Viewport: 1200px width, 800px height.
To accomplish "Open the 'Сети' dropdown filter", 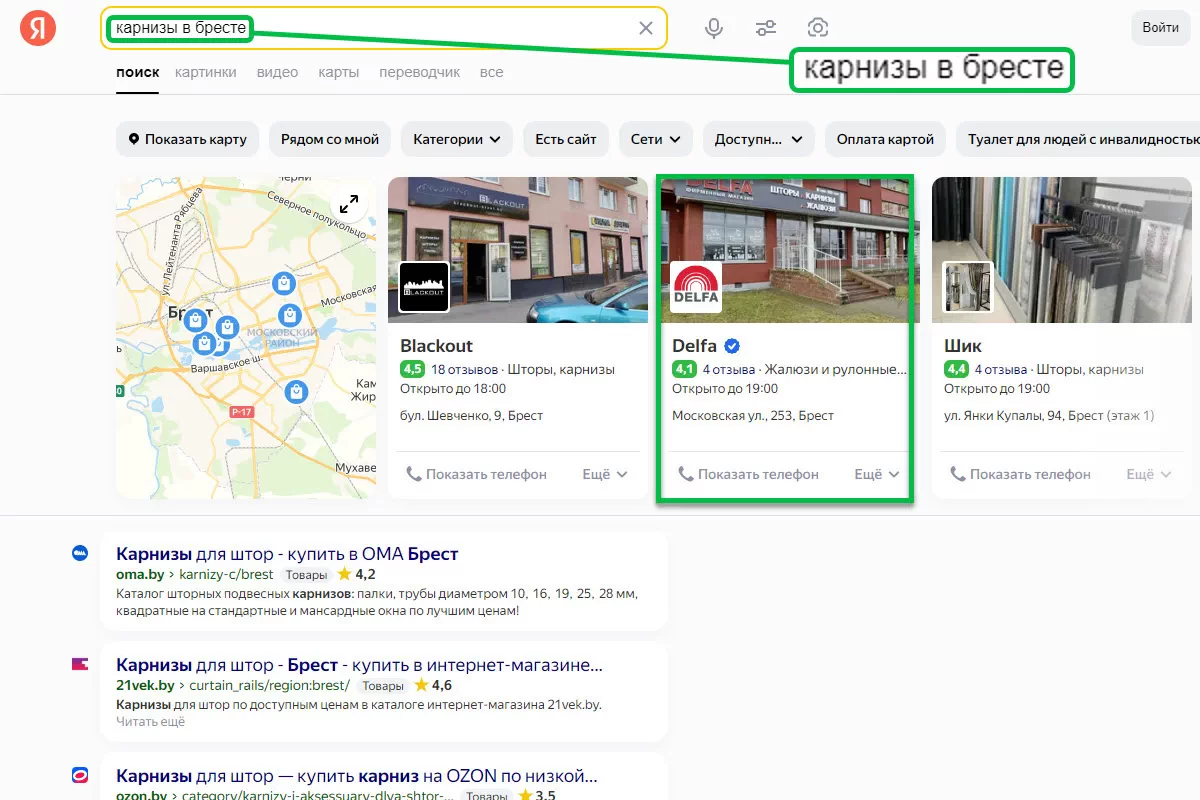I will 655,140.
